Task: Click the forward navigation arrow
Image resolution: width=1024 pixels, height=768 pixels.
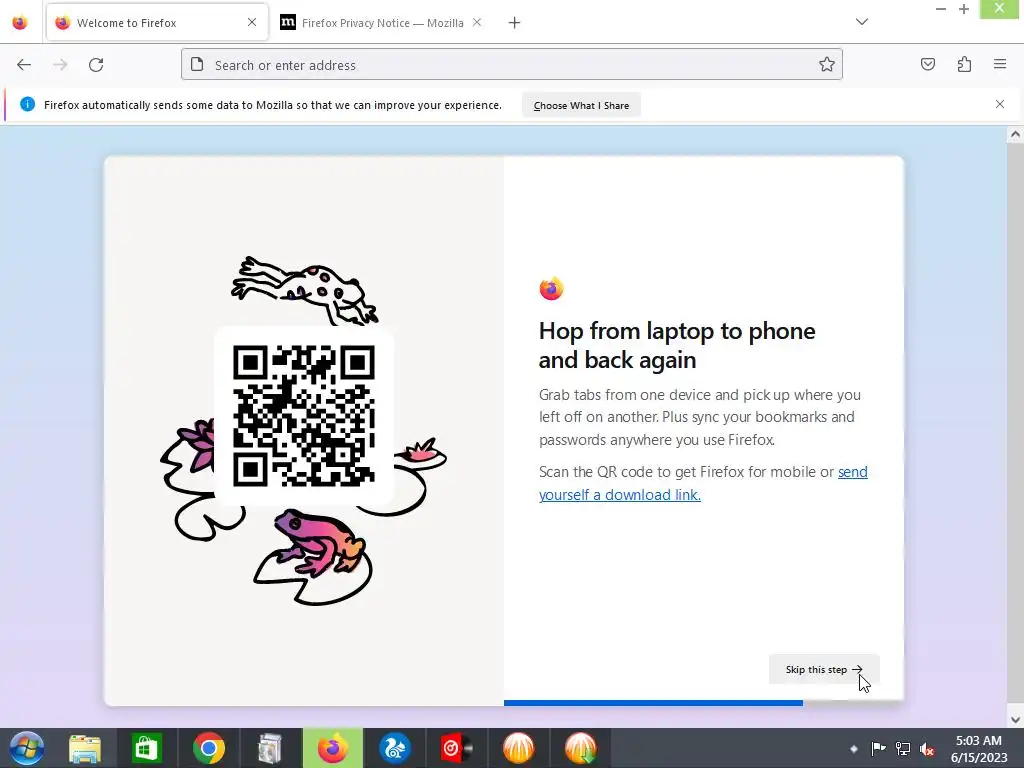Action: coord(60,65)
